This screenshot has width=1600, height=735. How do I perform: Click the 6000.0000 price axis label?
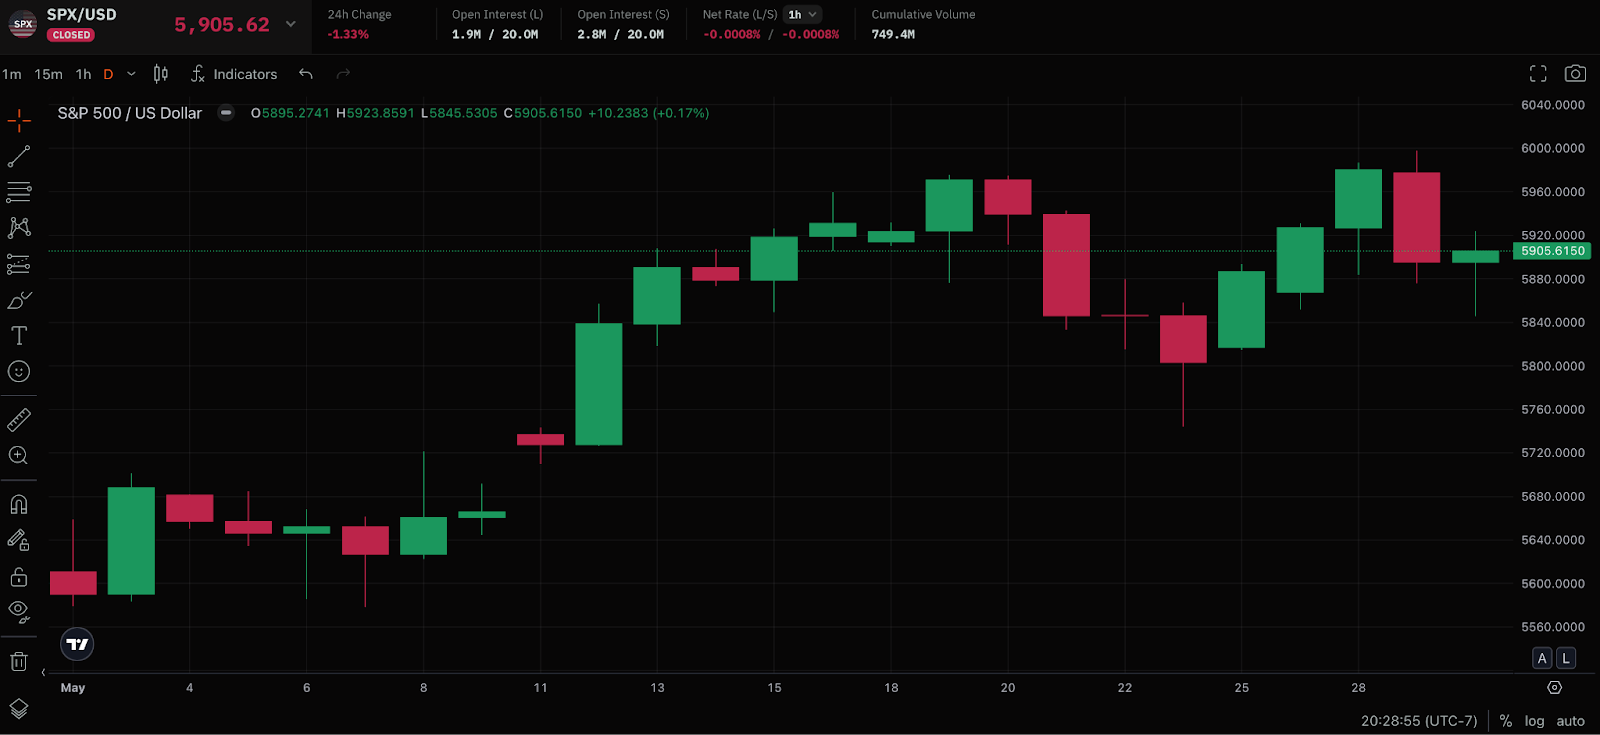tap(1552, 148)
